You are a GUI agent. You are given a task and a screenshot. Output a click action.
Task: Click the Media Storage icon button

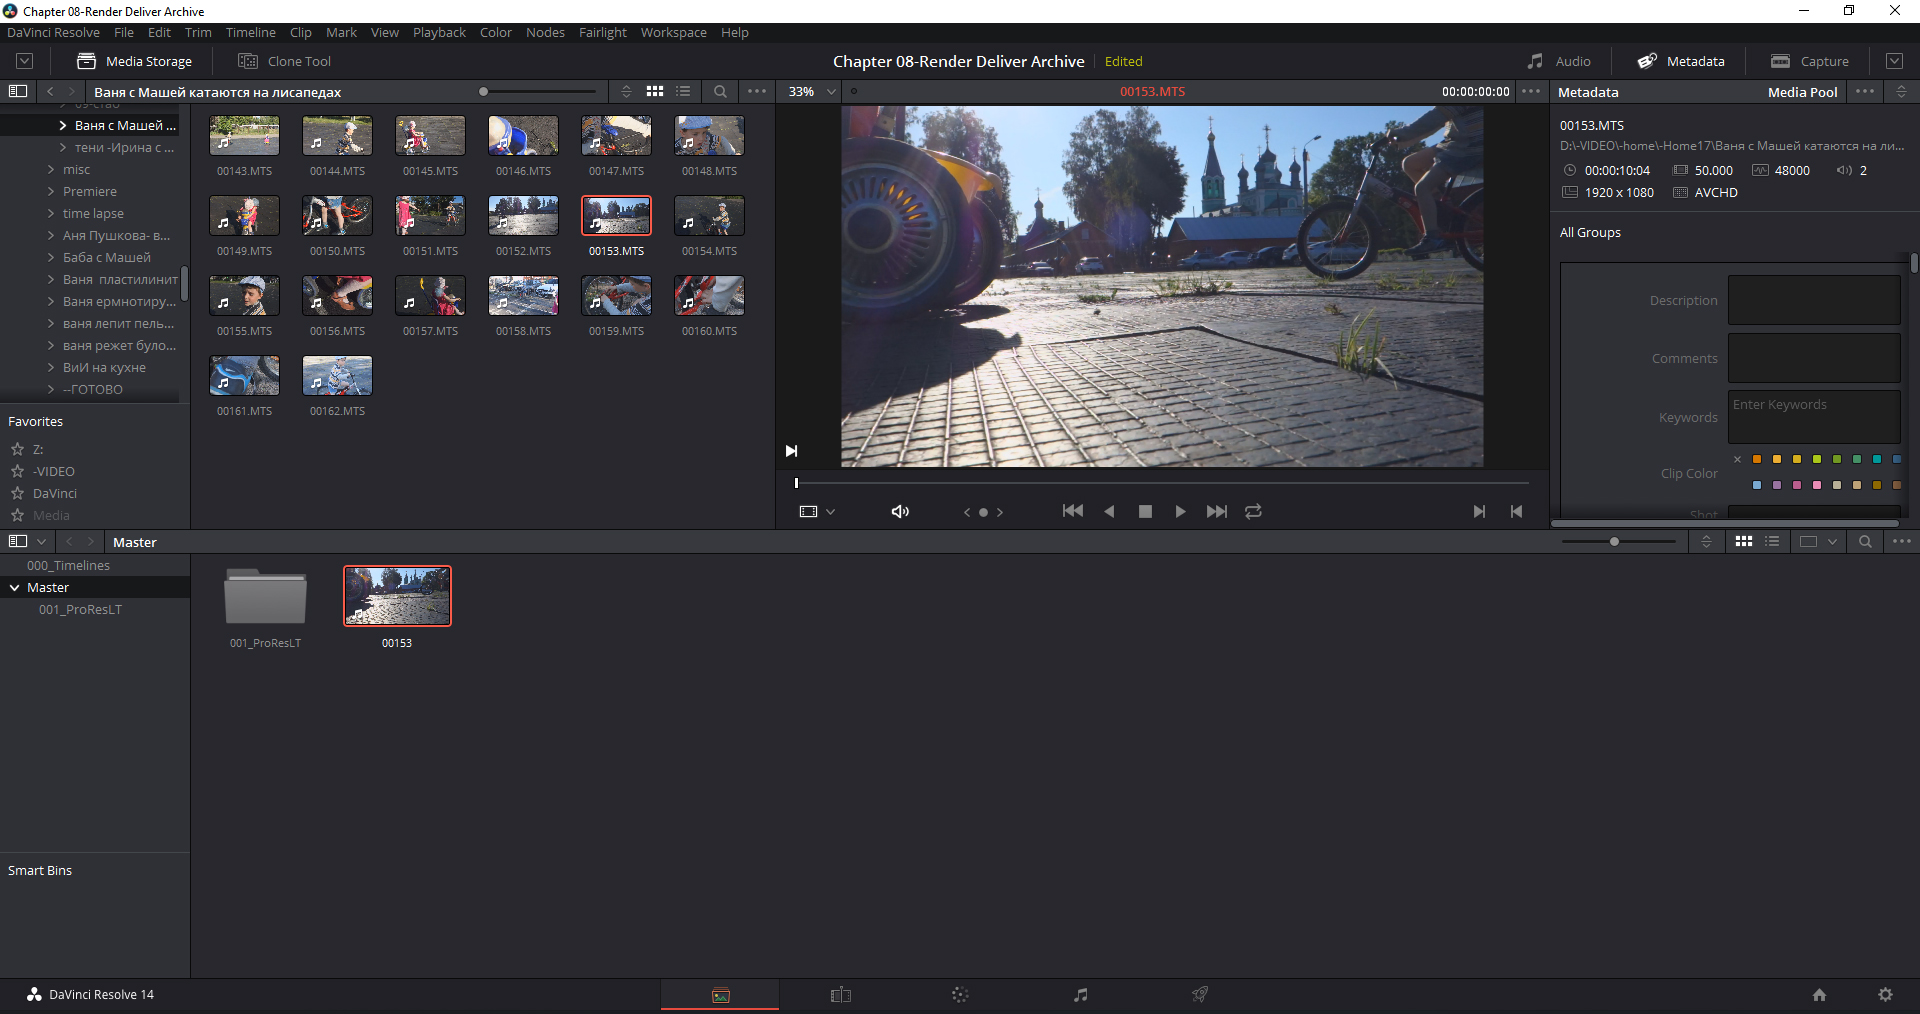click(87, 61)
